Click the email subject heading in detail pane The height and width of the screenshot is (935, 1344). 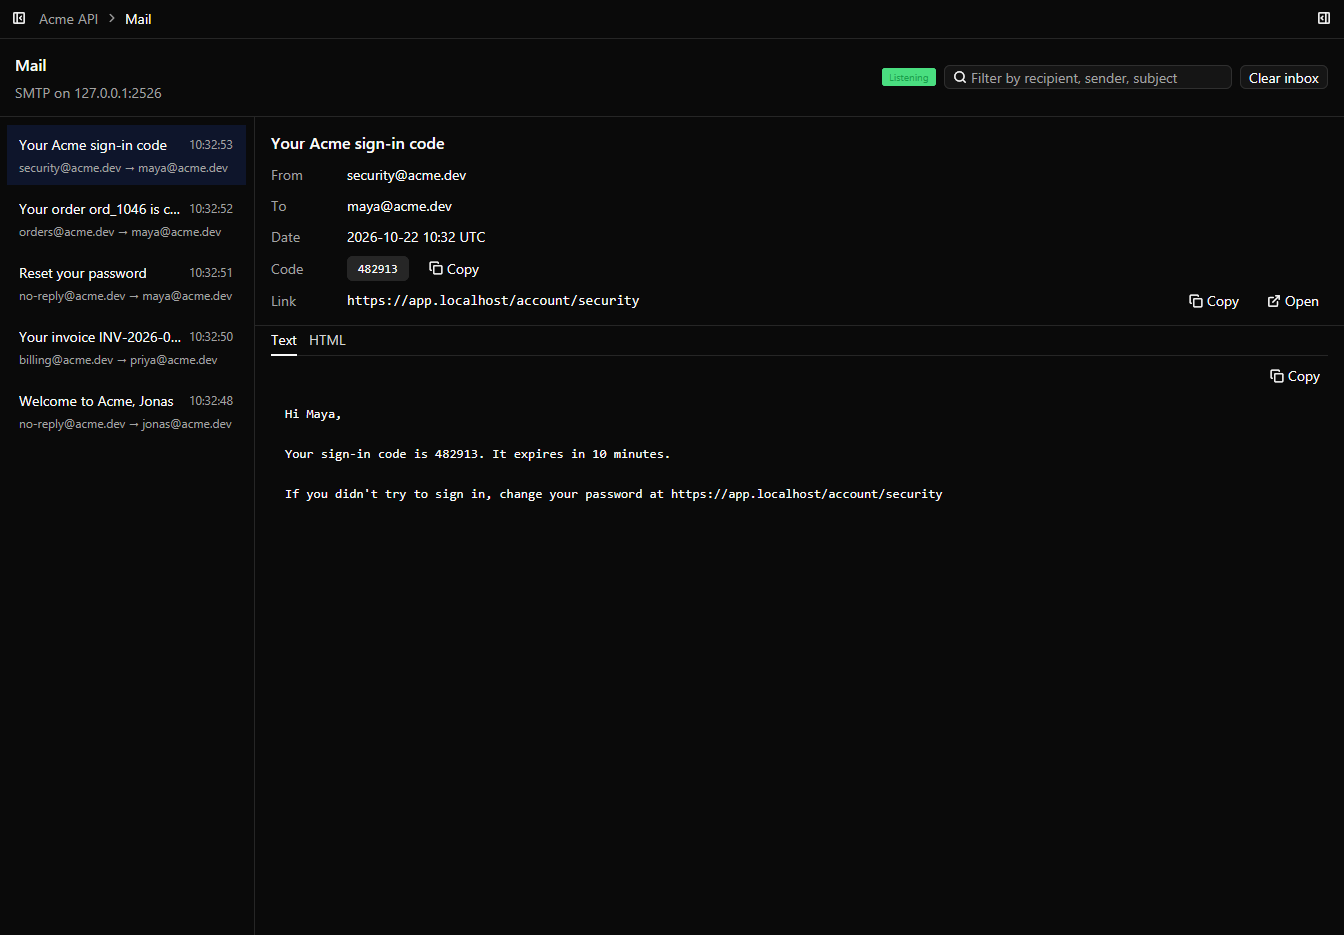point(358,144)
